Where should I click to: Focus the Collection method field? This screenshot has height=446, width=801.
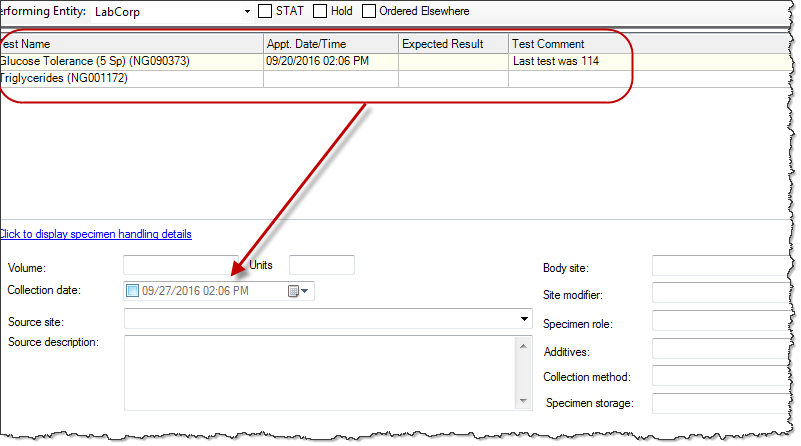(721, 375)
